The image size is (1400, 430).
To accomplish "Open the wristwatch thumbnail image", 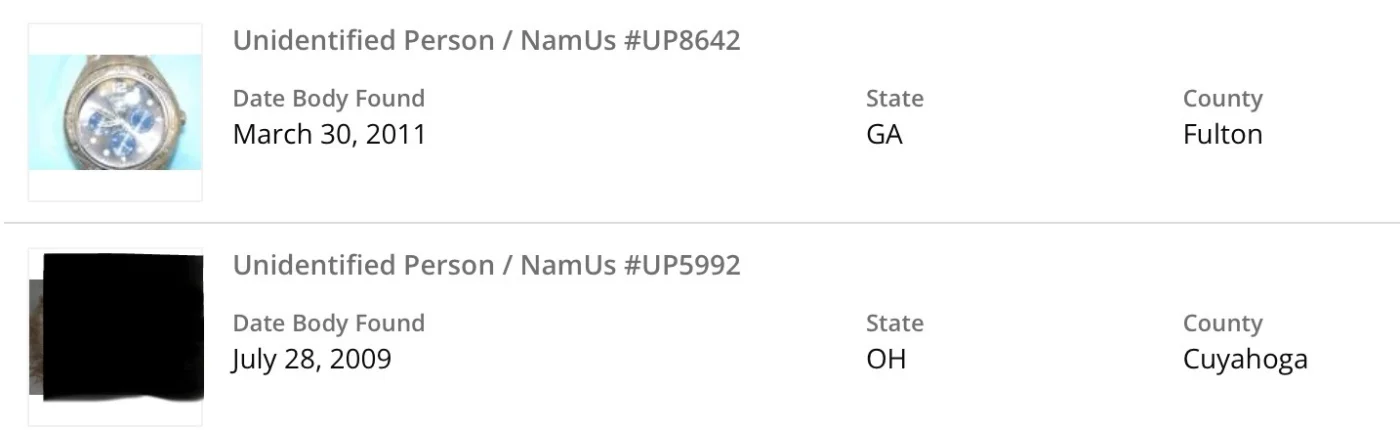I will point(115,112).
